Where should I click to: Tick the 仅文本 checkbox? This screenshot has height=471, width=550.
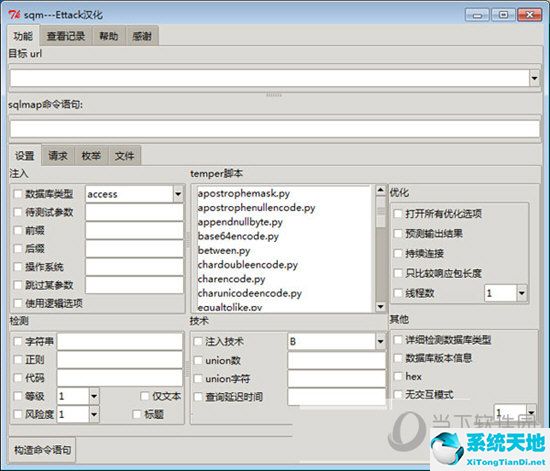click(x=145, y=396)
